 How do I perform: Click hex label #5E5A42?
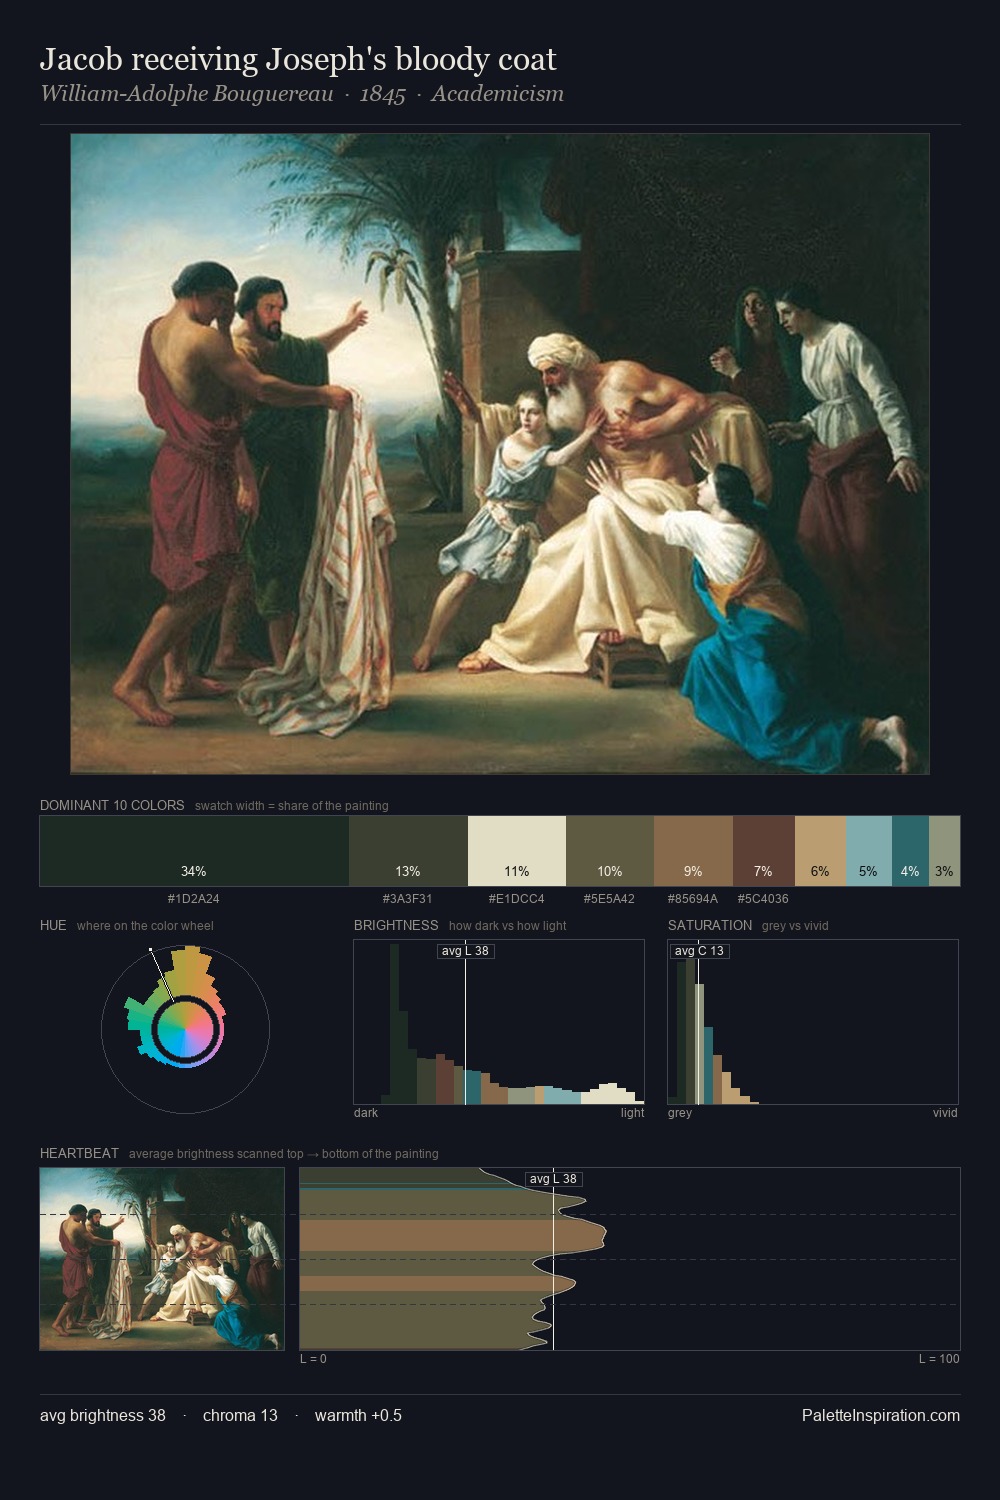pos(610,899)
